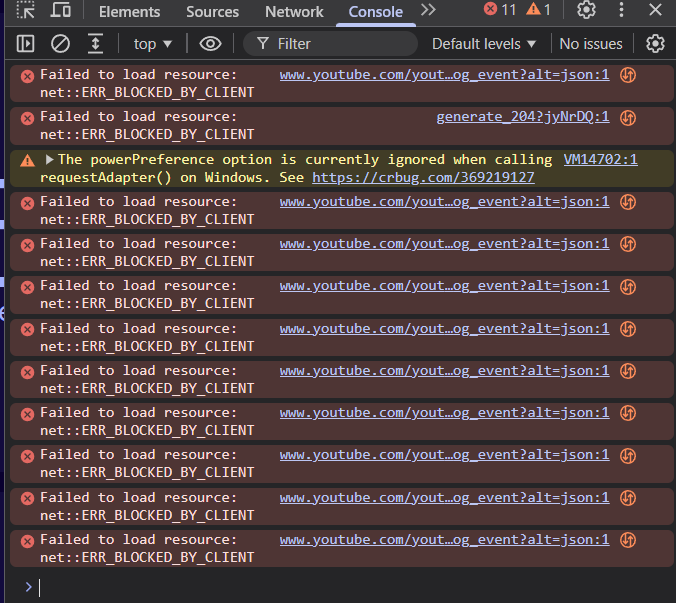This screenshot has height=603, width=676.
Task: Clear the console
Action: point(60,44)
